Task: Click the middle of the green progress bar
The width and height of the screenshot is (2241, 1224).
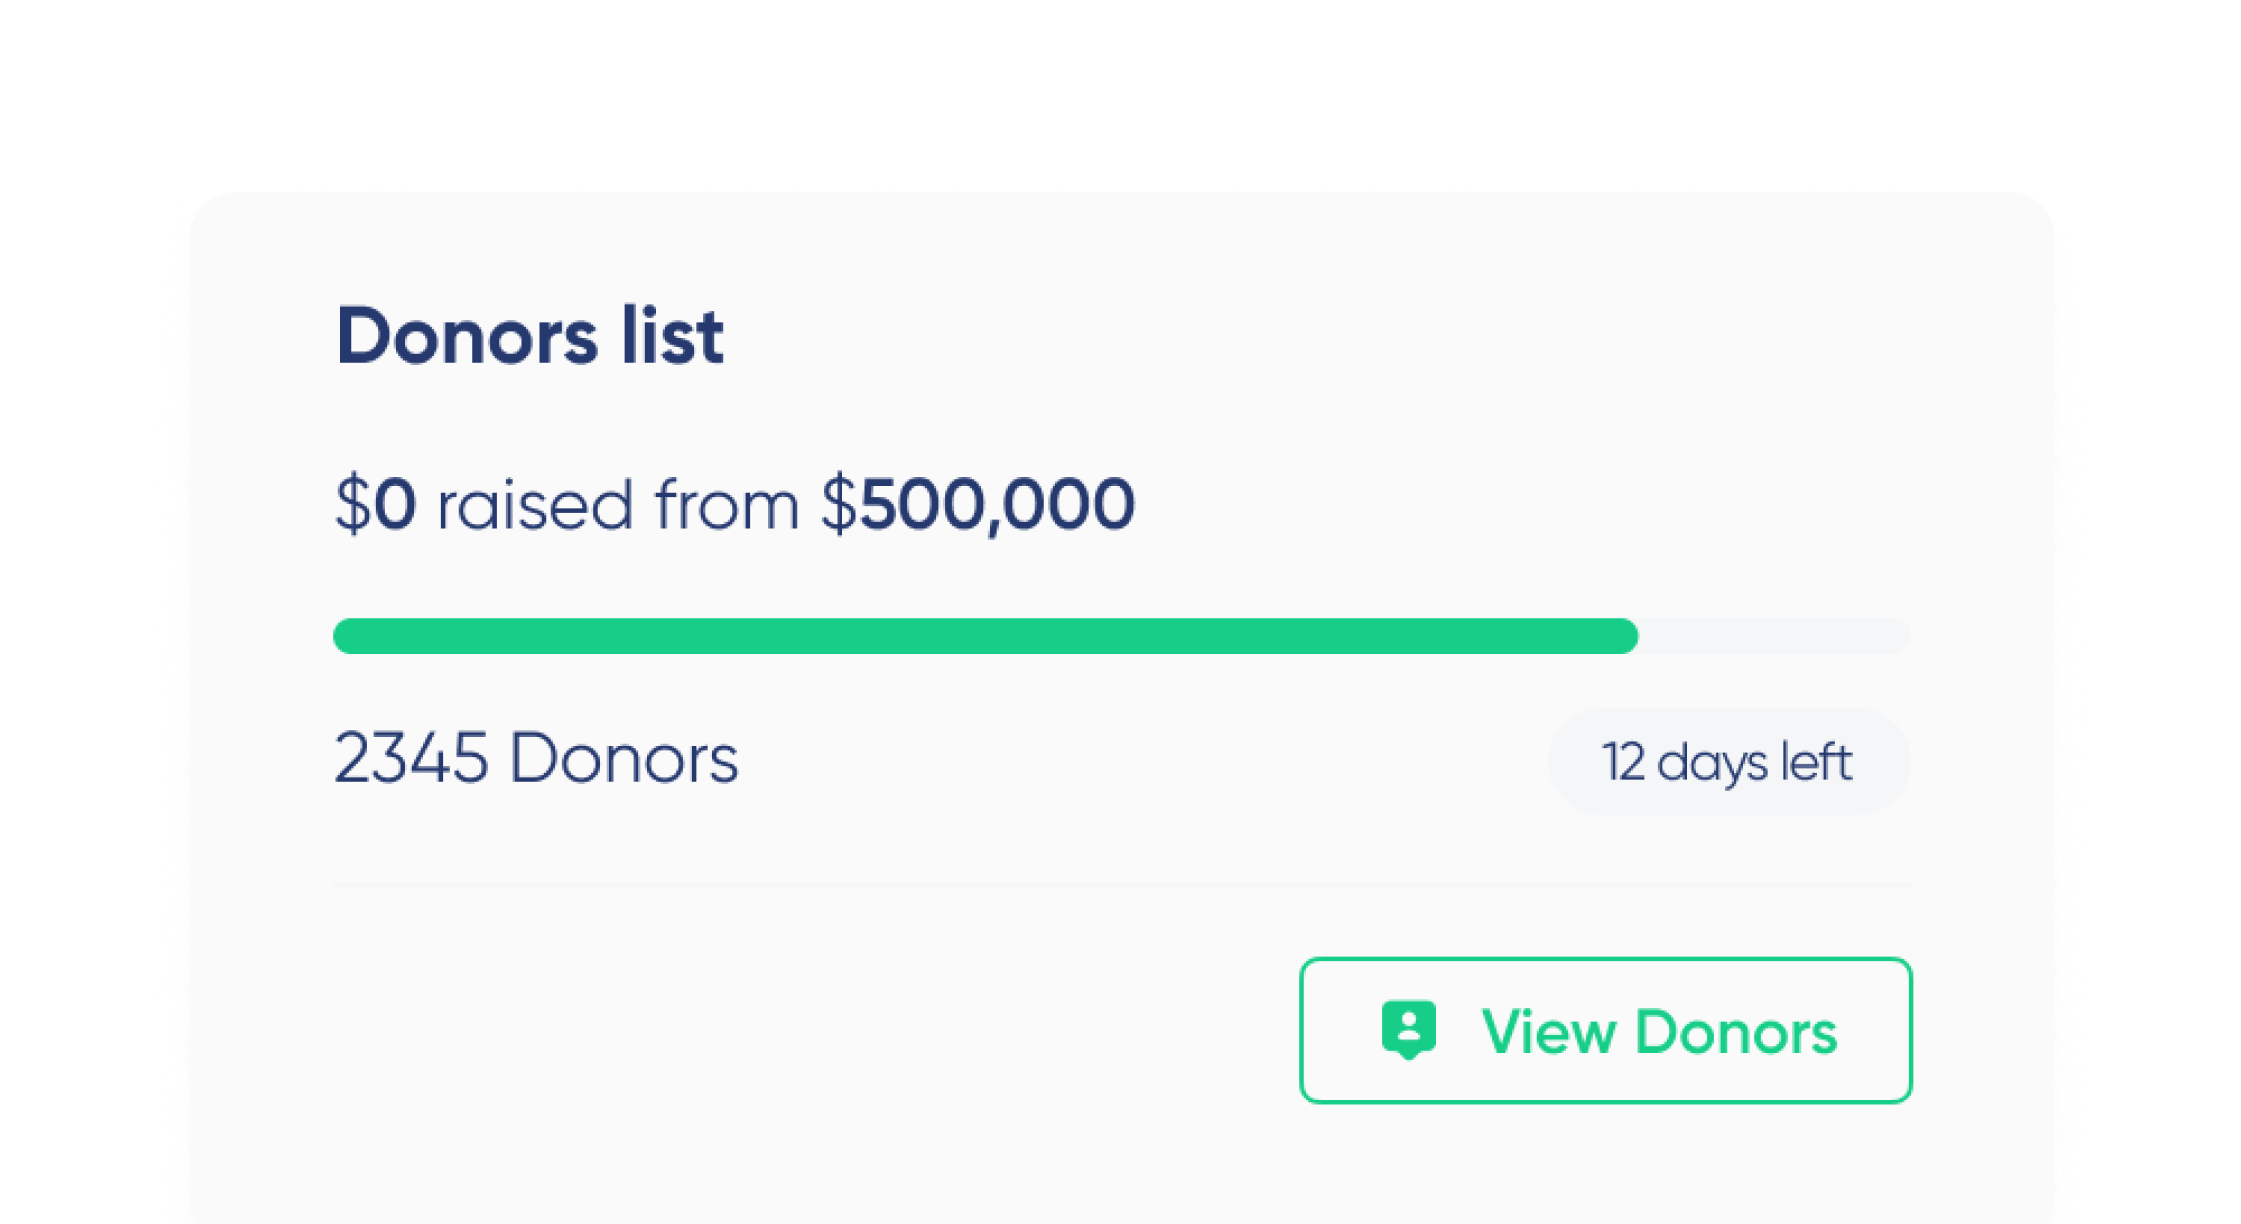Action: coord(985,636)
